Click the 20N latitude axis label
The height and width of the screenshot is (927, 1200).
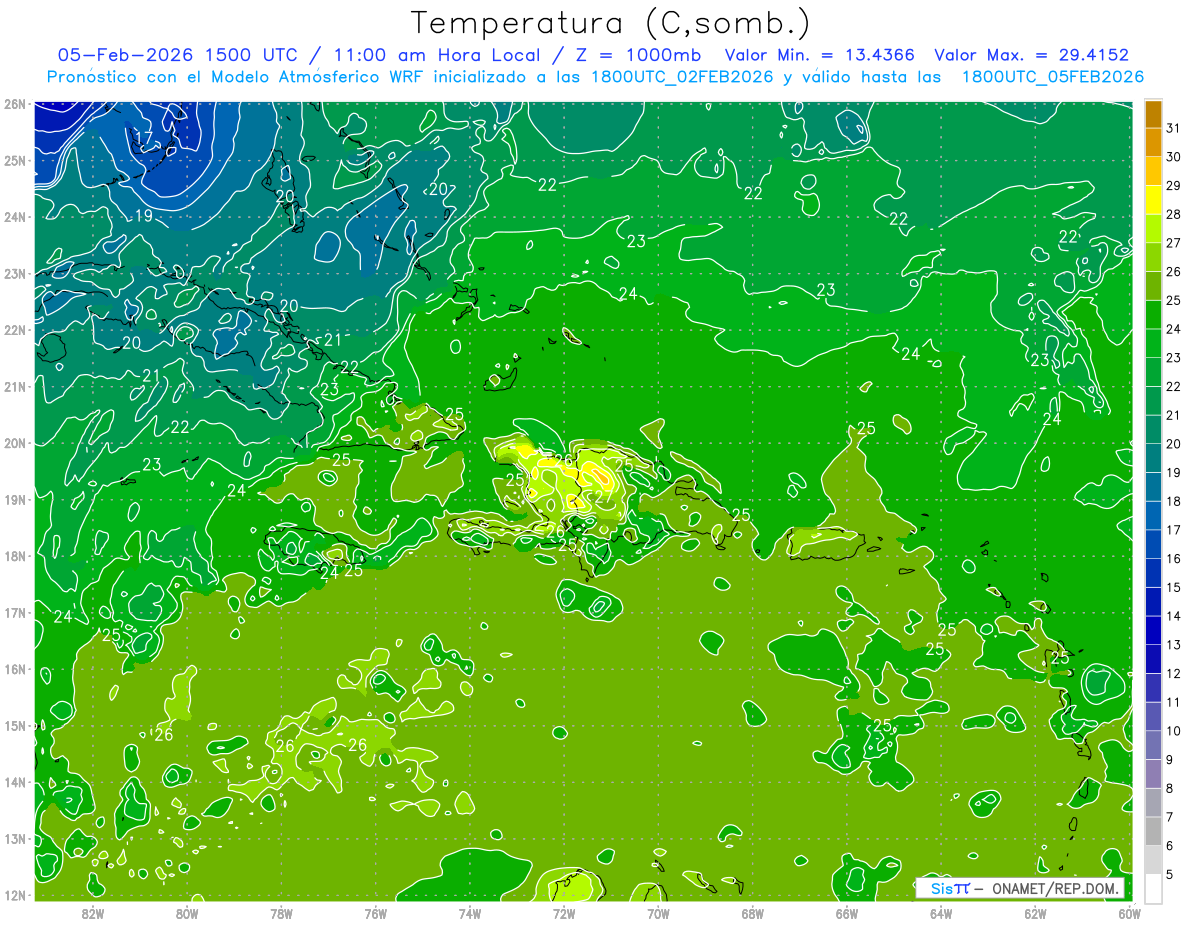15,443
